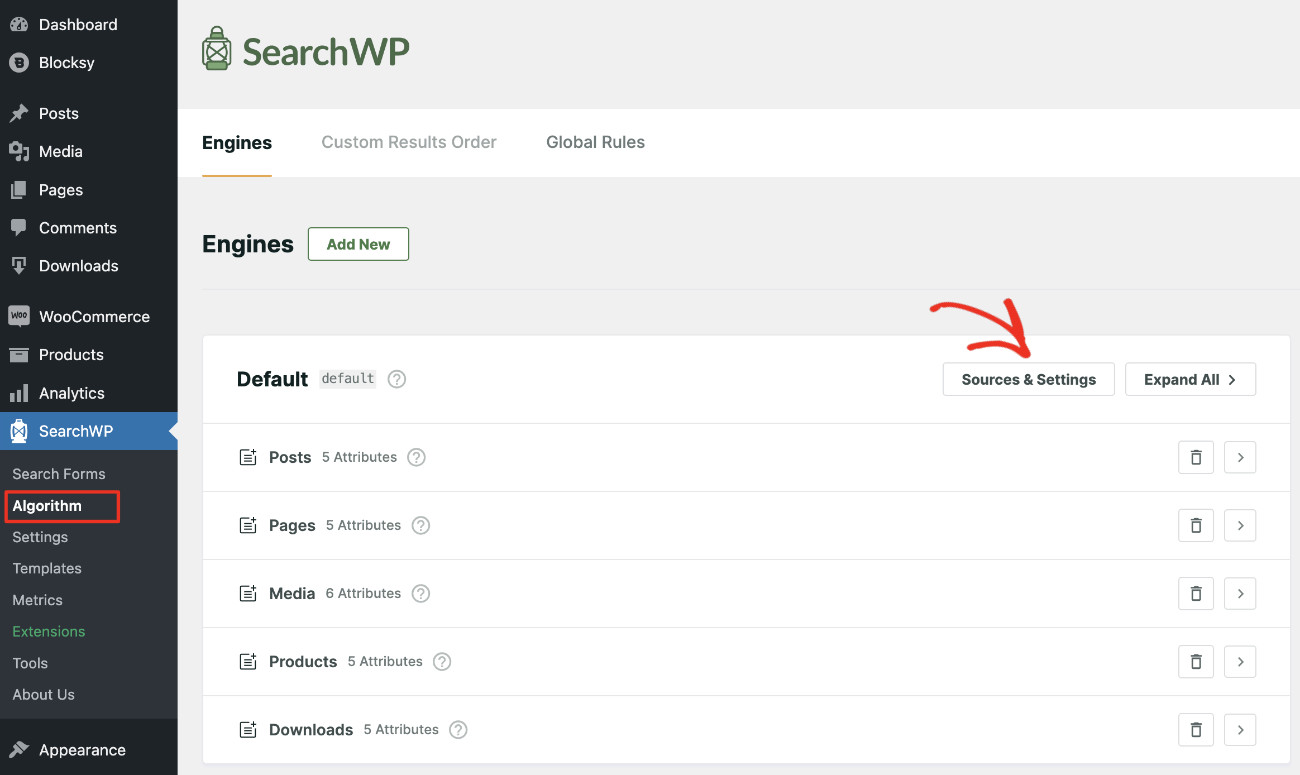
Task: Click Expand All for the Default engine
Action: [1190, 379]
